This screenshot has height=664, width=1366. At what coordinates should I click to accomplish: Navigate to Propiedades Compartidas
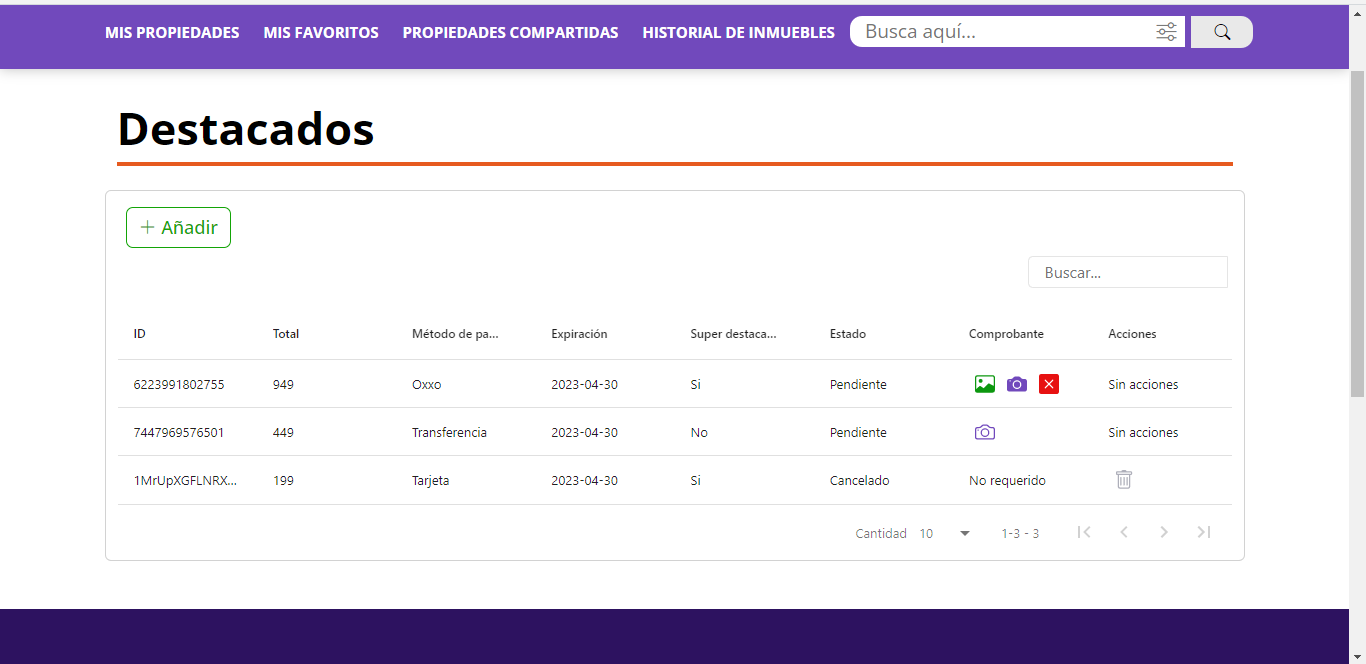(x=510, y=33)
